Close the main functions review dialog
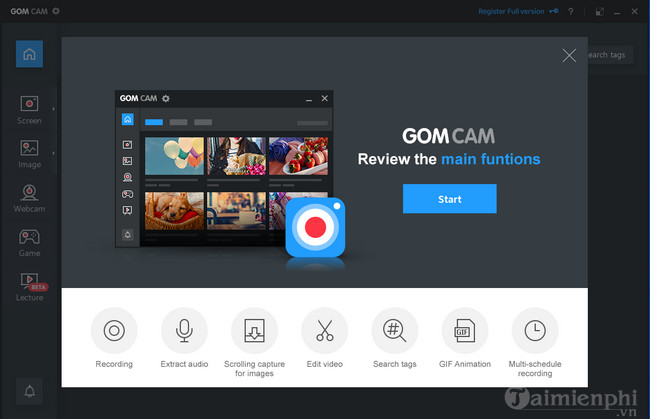The image size is (650, 419). (569, 55)
